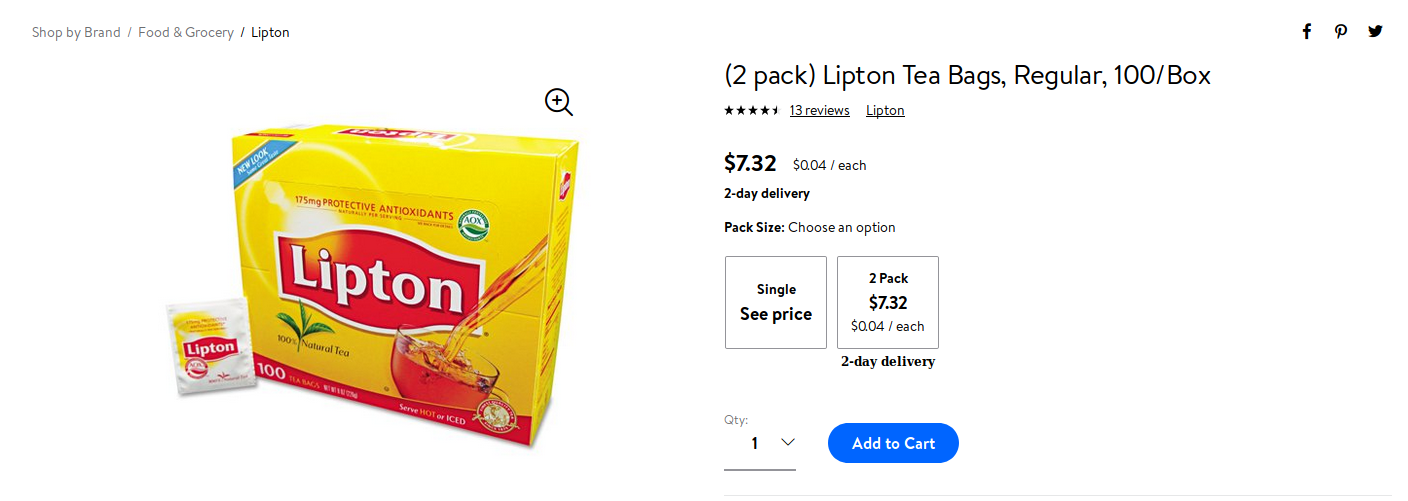1408x501 pixels.
Task: Click the chevron arrow beside quantity 1
Action: (x=787, y=442)
